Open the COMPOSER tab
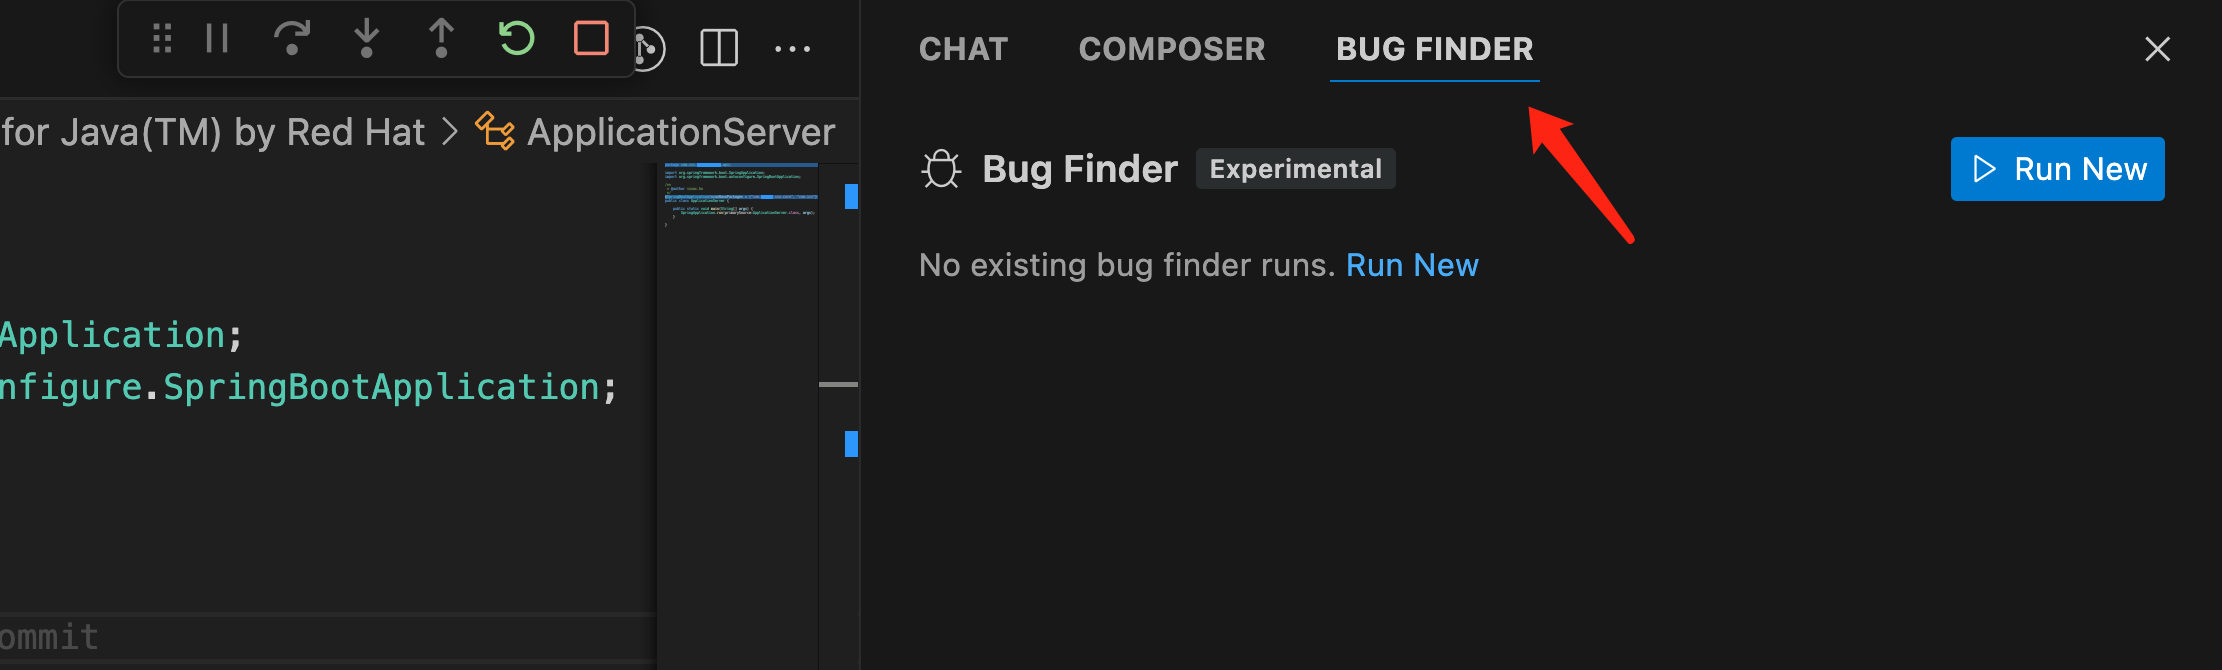Screen dimensions: 2222x670 click(1172, 49)
